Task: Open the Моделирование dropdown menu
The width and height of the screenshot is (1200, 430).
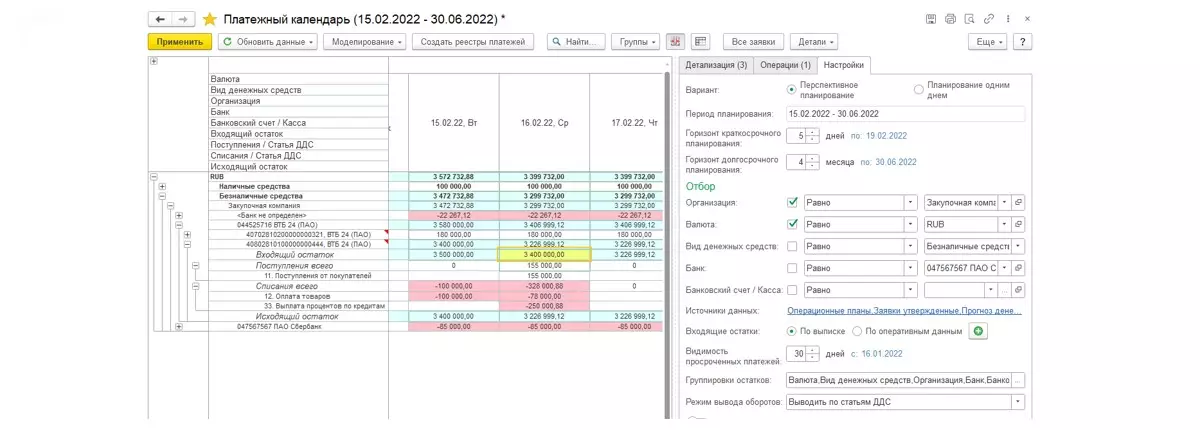Action: (x=366, y=41)
